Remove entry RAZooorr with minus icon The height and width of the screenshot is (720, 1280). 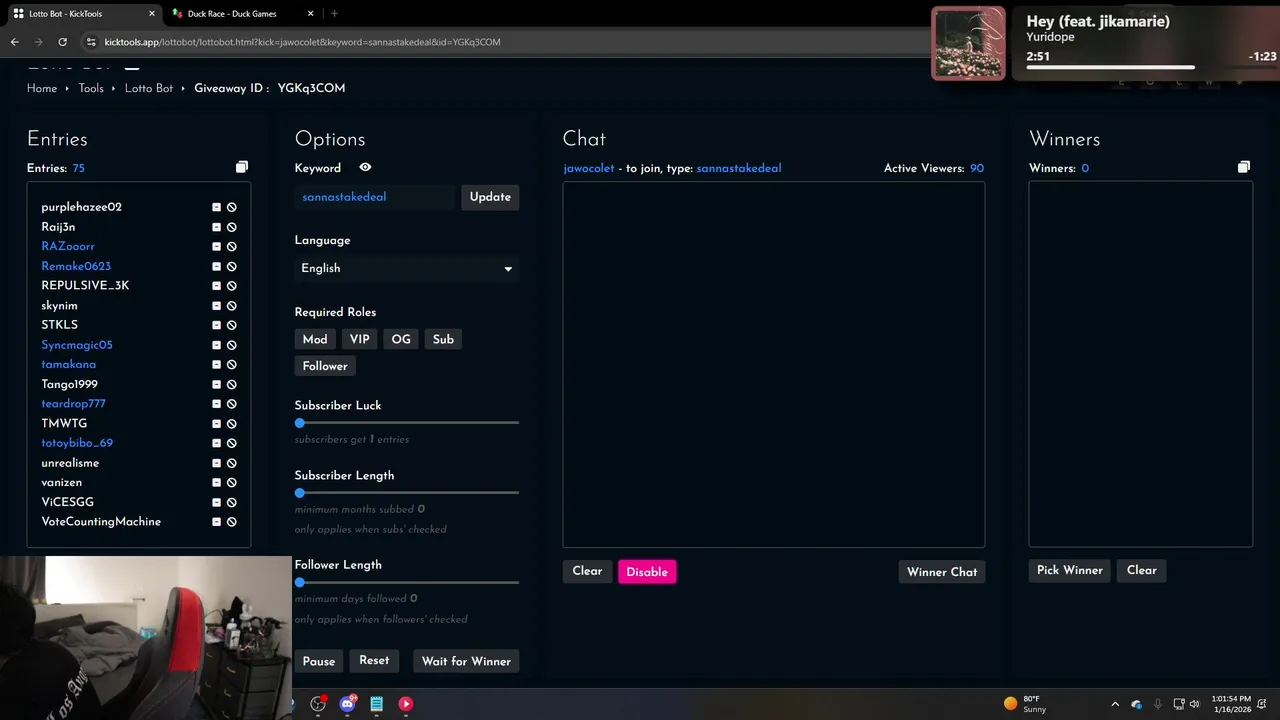(x=216, y=246)
